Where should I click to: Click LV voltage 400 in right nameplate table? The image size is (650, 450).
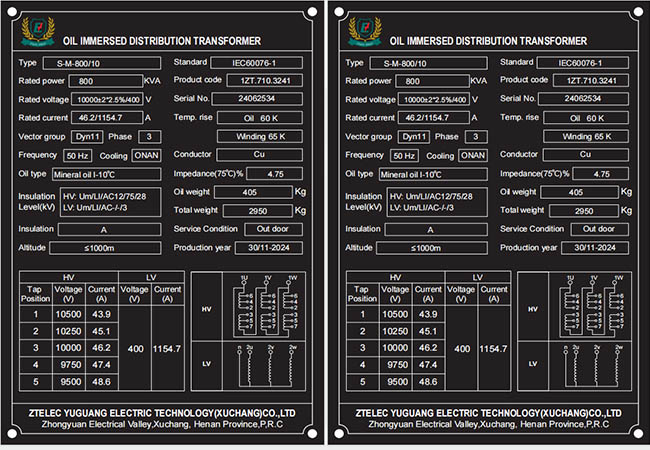[462, 349]
